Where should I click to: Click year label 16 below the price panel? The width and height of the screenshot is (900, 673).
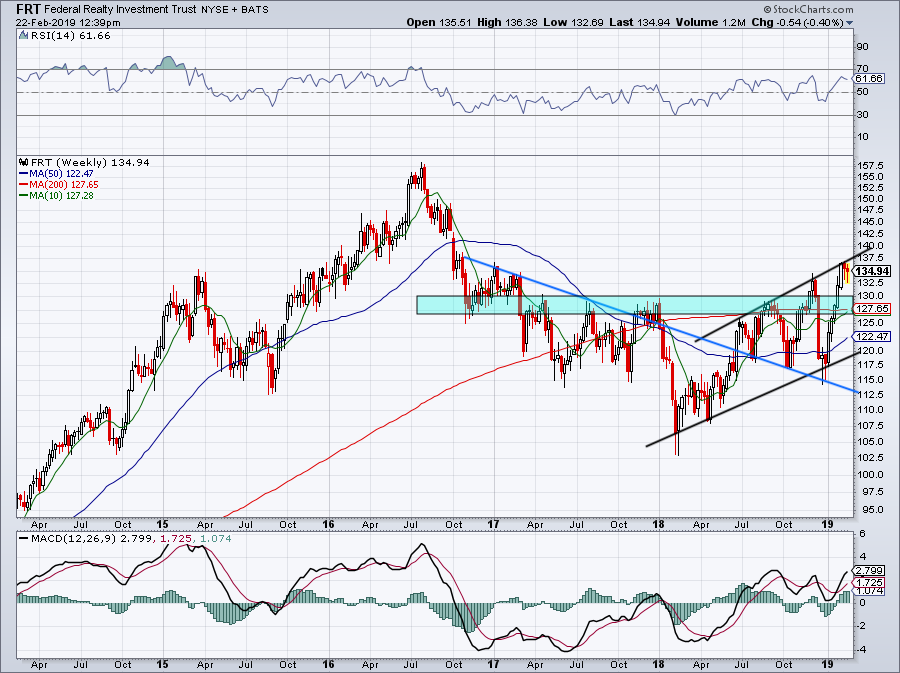pyautogui.click(x=328, y=524)
